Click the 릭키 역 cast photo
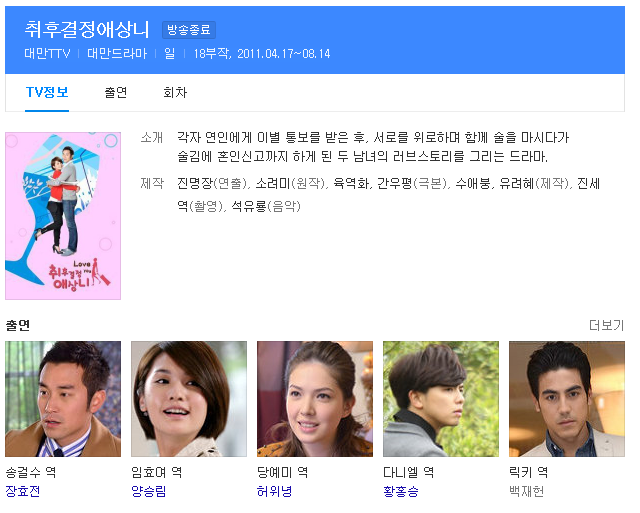This screenshot has height=513, width=640. coord(567,399)
